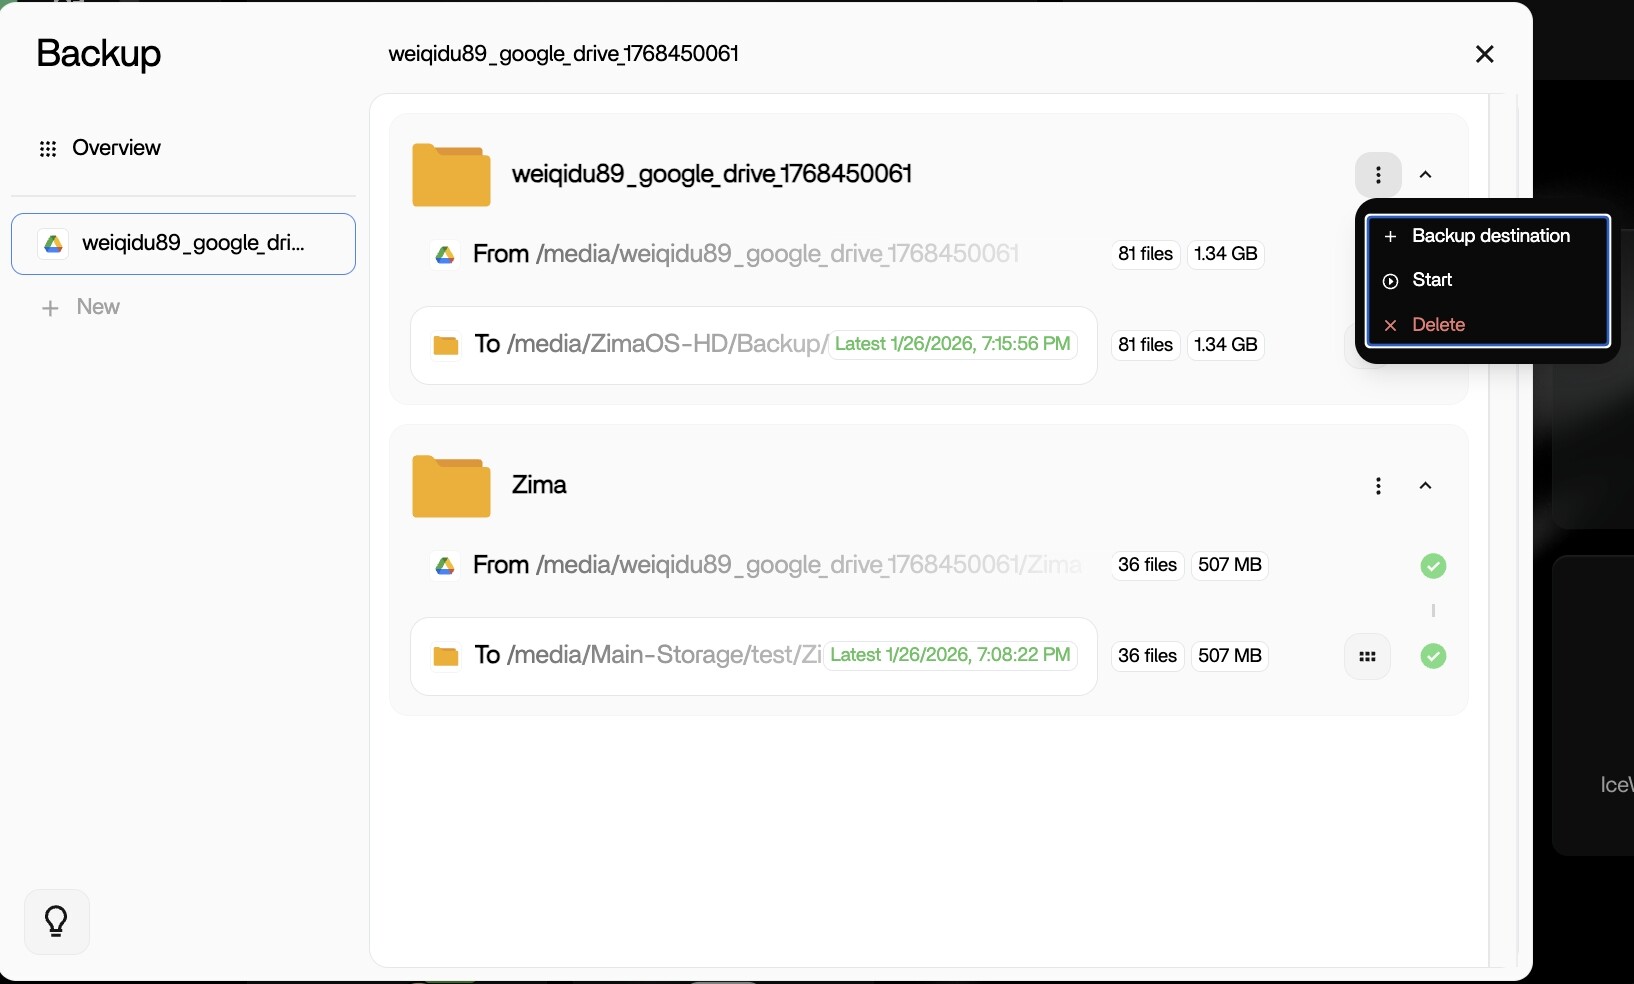
Task: Collapse the Zima backup section
Action: 1426,486
